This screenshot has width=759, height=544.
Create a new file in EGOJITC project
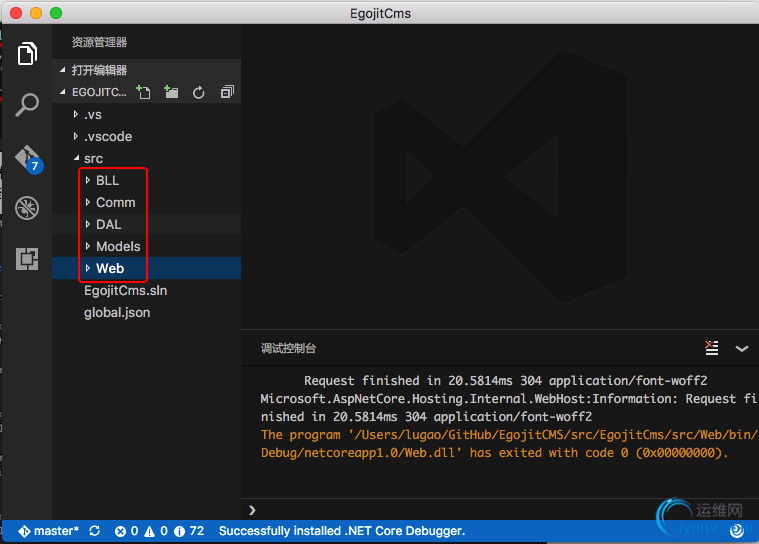pyautogui.click(x=143, y=92)
